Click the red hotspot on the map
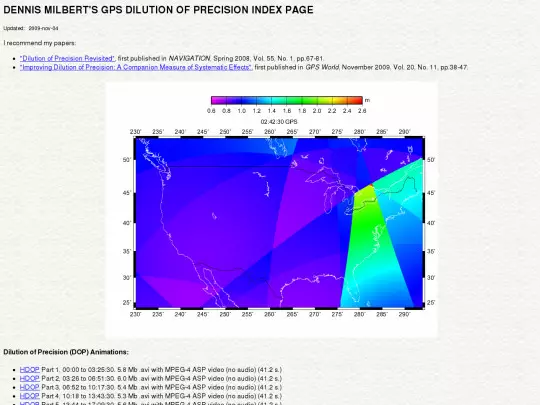The image size is (540, 405). [371, 186]
